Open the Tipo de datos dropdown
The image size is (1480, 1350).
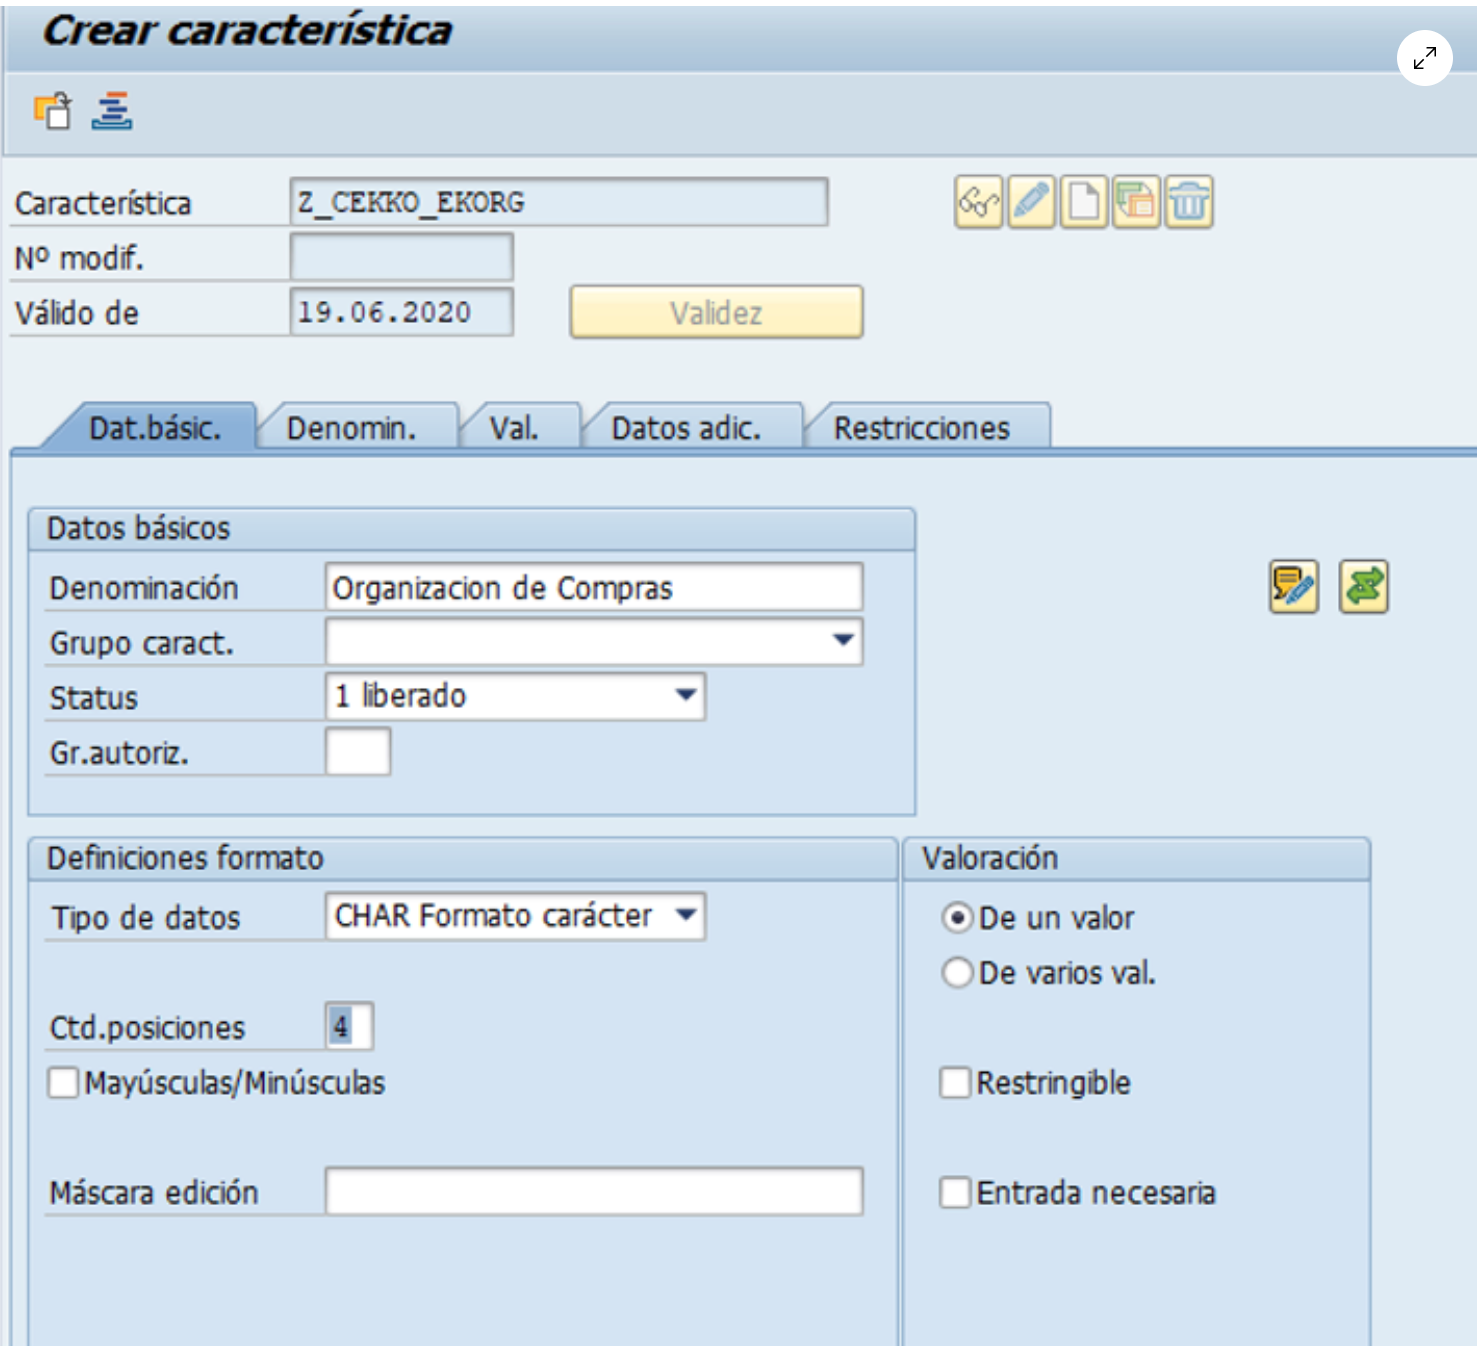tap(685, 916)
